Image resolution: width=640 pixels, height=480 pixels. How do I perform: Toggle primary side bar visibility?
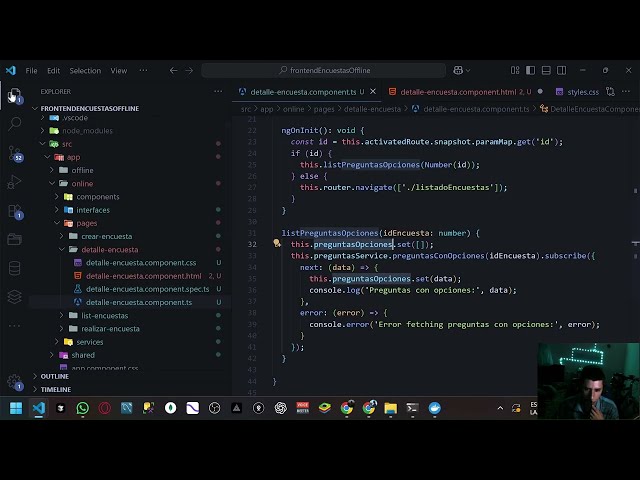531,70
